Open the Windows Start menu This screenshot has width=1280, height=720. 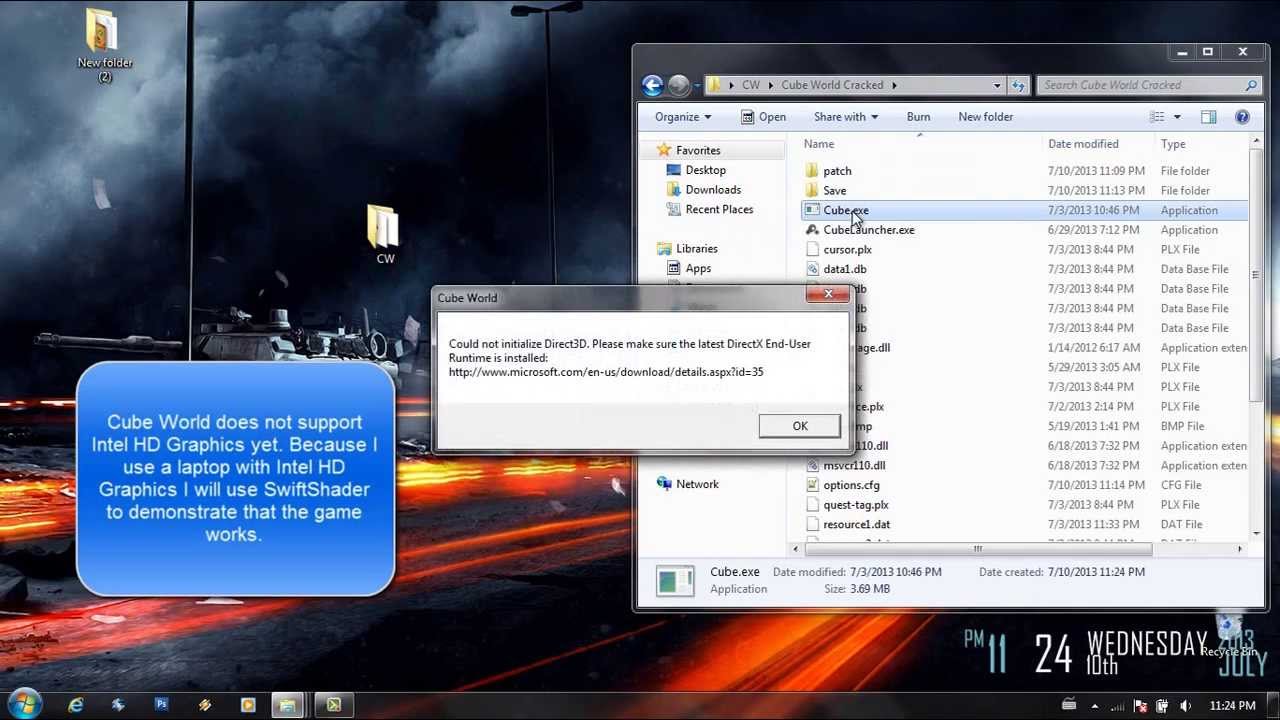(22, 705)
